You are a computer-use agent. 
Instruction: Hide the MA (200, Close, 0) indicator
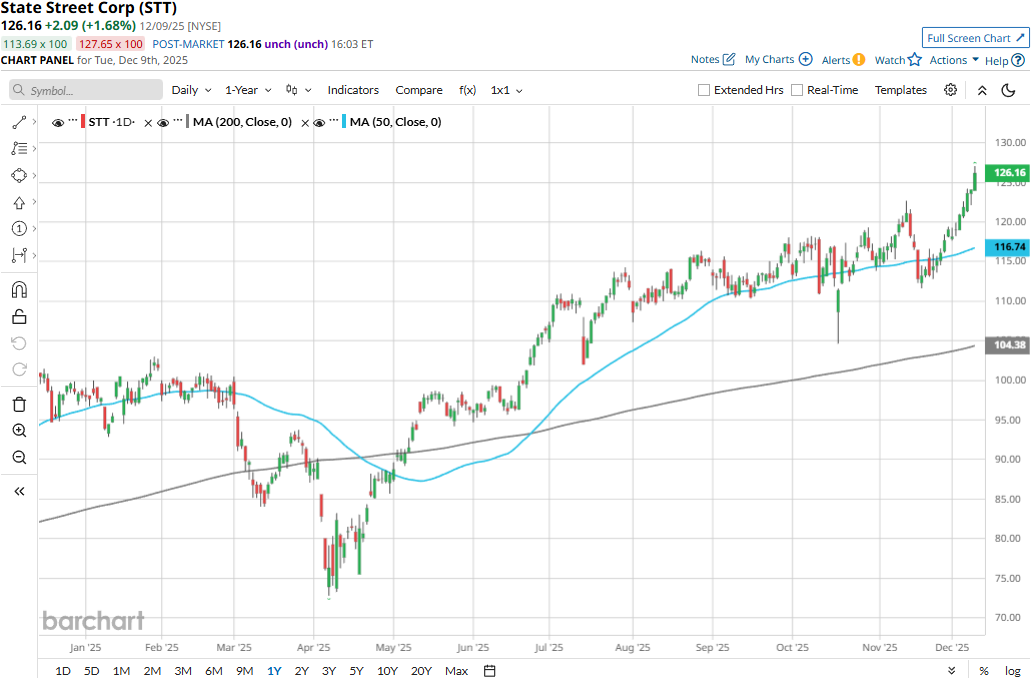point(163,122)
